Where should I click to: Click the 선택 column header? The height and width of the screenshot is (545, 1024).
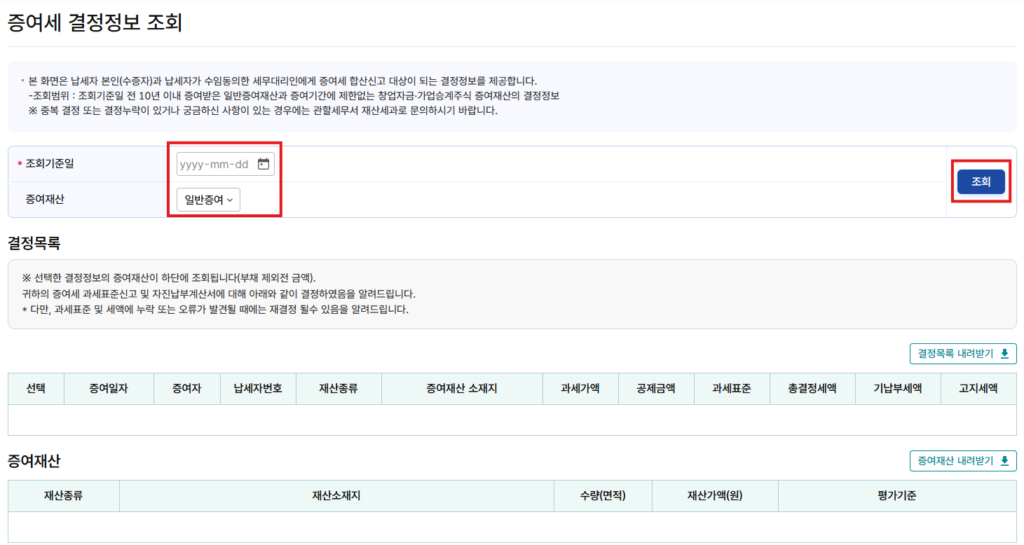tap(35, 388)
